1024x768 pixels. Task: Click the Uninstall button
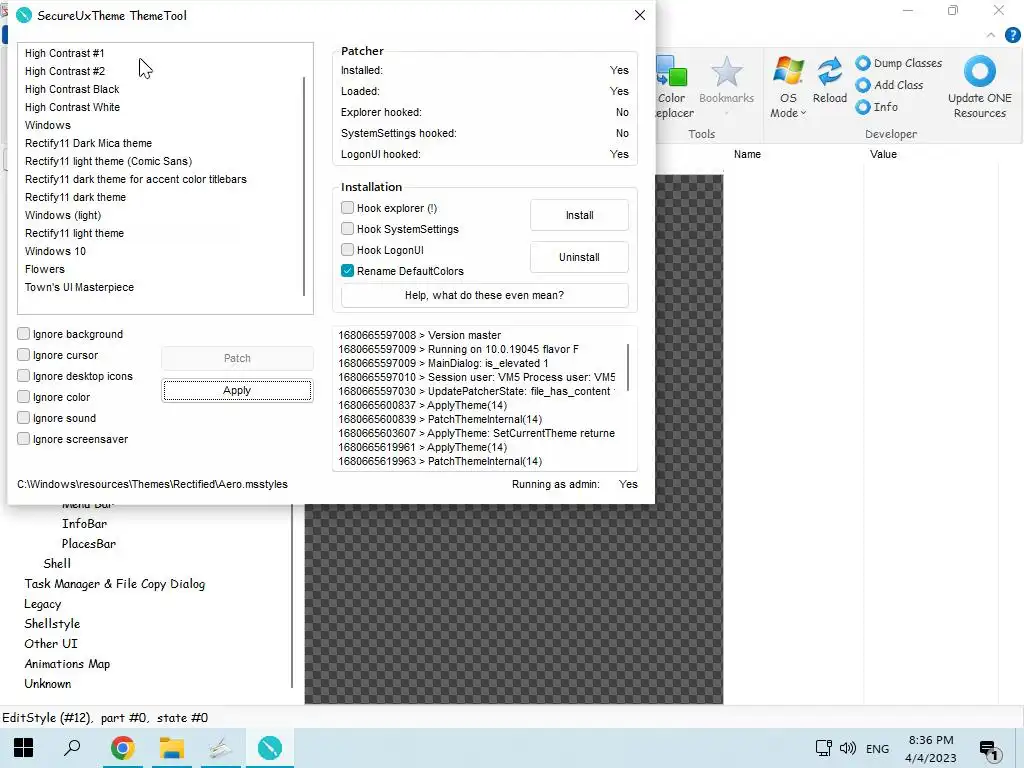click(x=579, y=257)
